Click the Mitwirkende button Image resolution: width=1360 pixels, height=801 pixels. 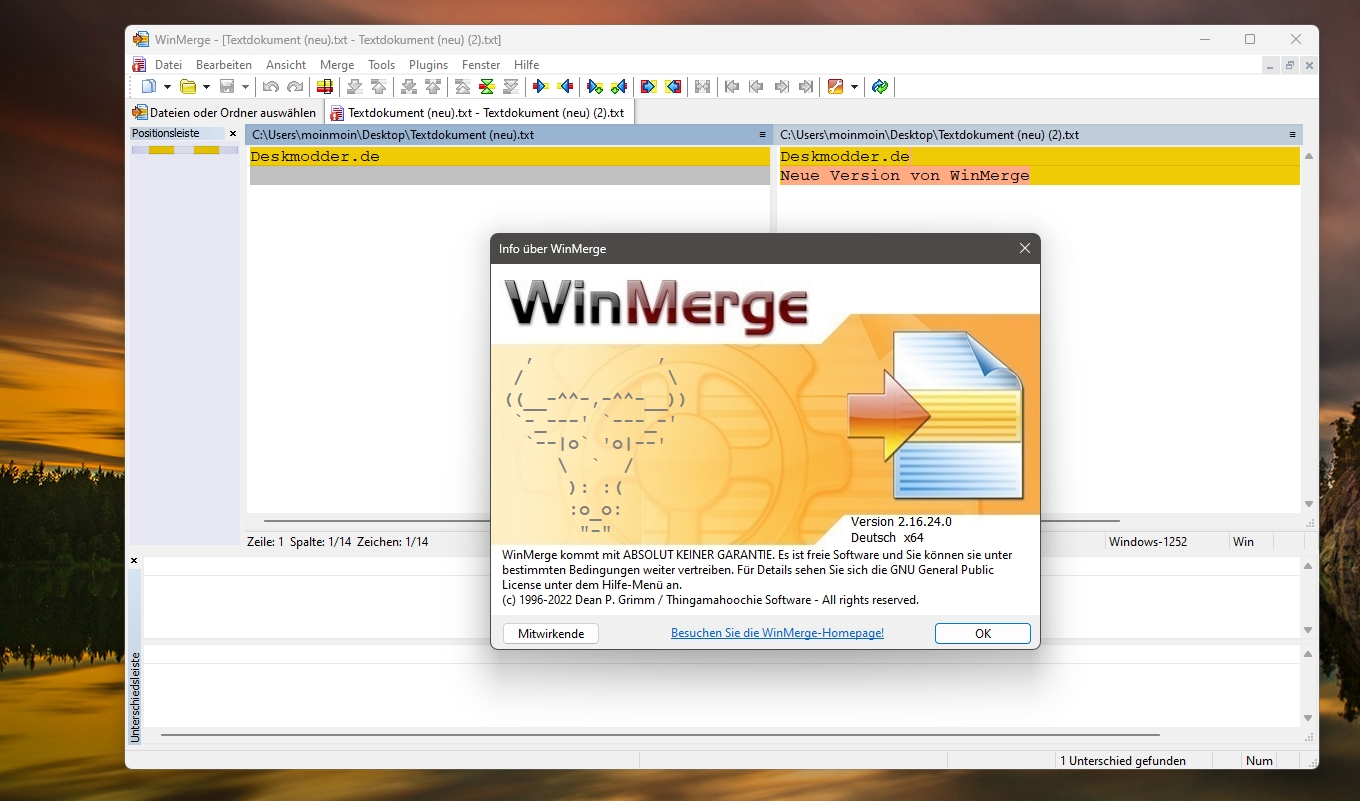click(x=551, y=633)
